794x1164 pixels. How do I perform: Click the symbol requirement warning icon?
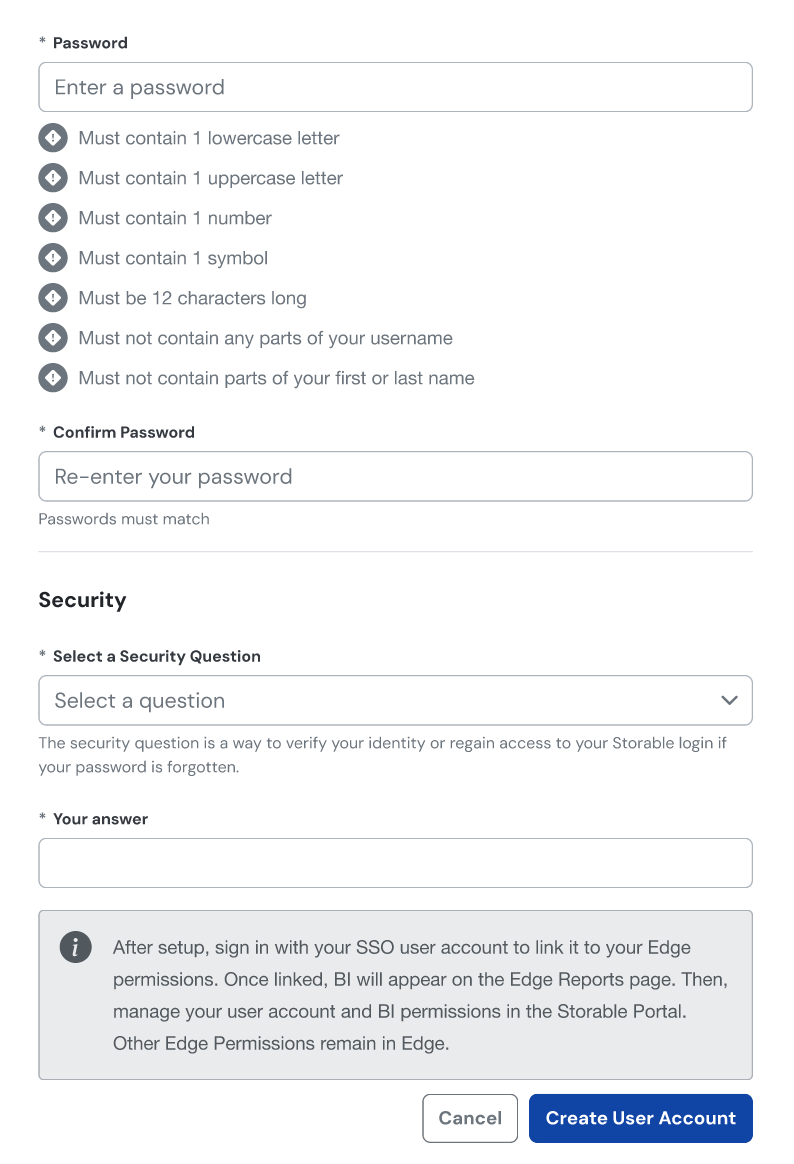coord(52,258)
